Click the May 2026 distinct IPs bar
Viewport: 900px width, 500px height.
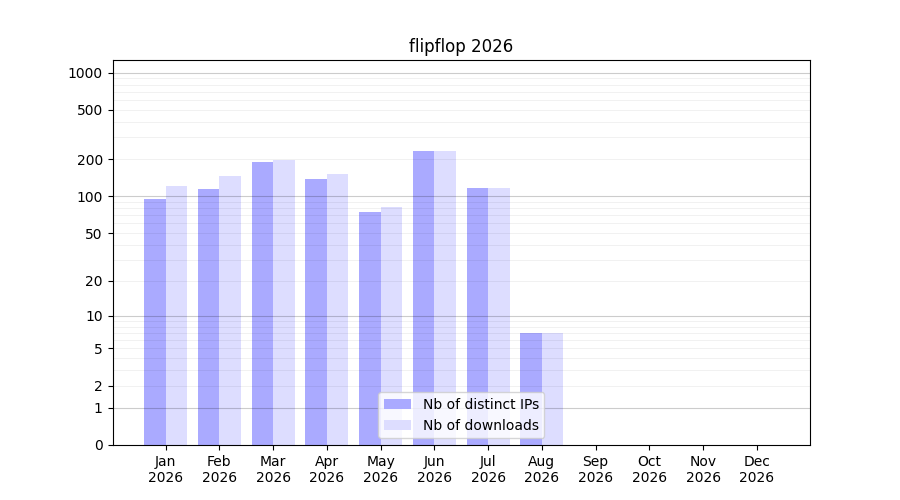[370, 328]
